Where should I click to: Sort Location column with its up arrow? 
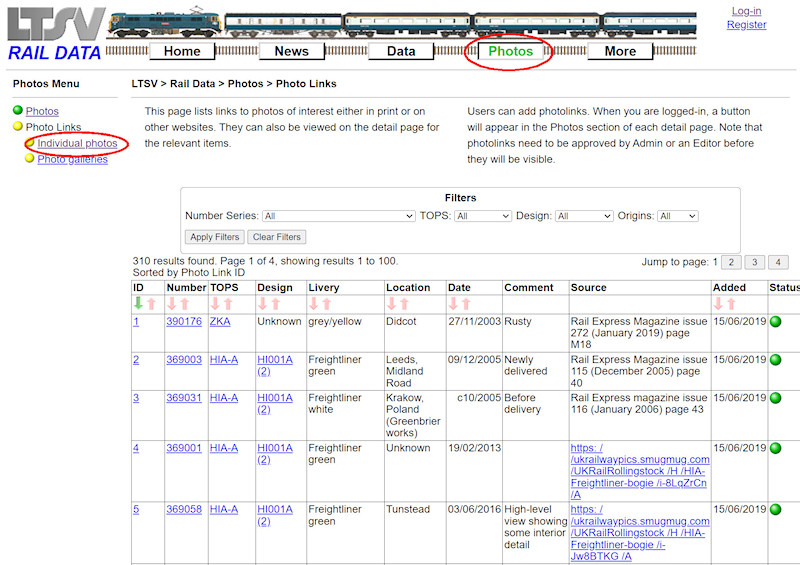click(x=405, y=303)
